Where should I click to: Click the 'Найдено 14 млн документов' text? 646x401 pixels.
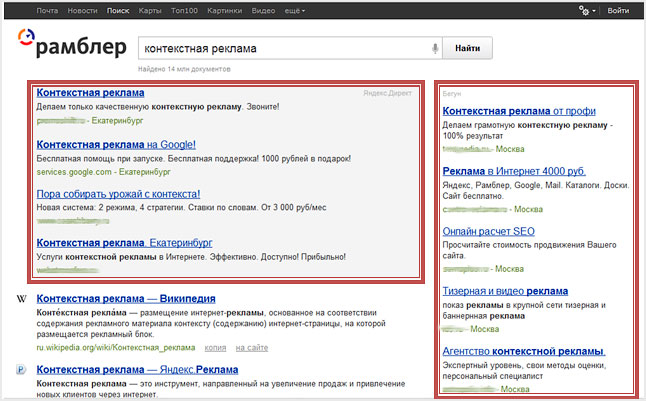(184, 69)
